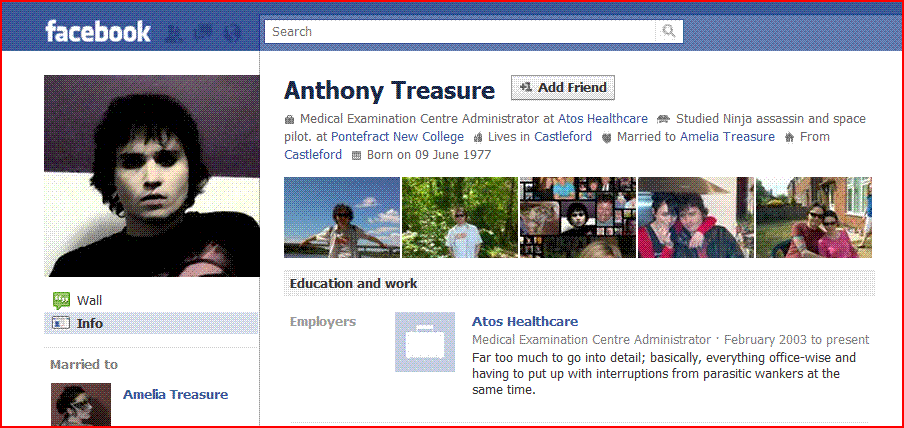The height and width of the screenshot is (428, 904).
Task: Open Amelia Treasure link in sidebar
Action: point(175,395)
